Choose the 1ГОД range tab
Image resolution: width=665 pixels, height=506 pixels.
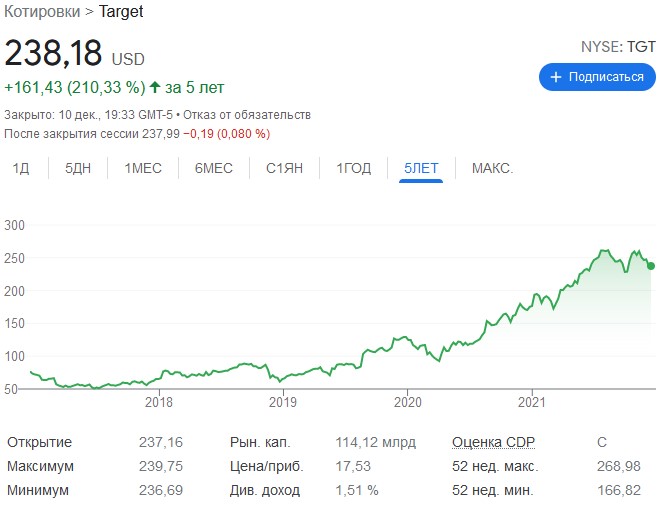click(x=354, y=168)
